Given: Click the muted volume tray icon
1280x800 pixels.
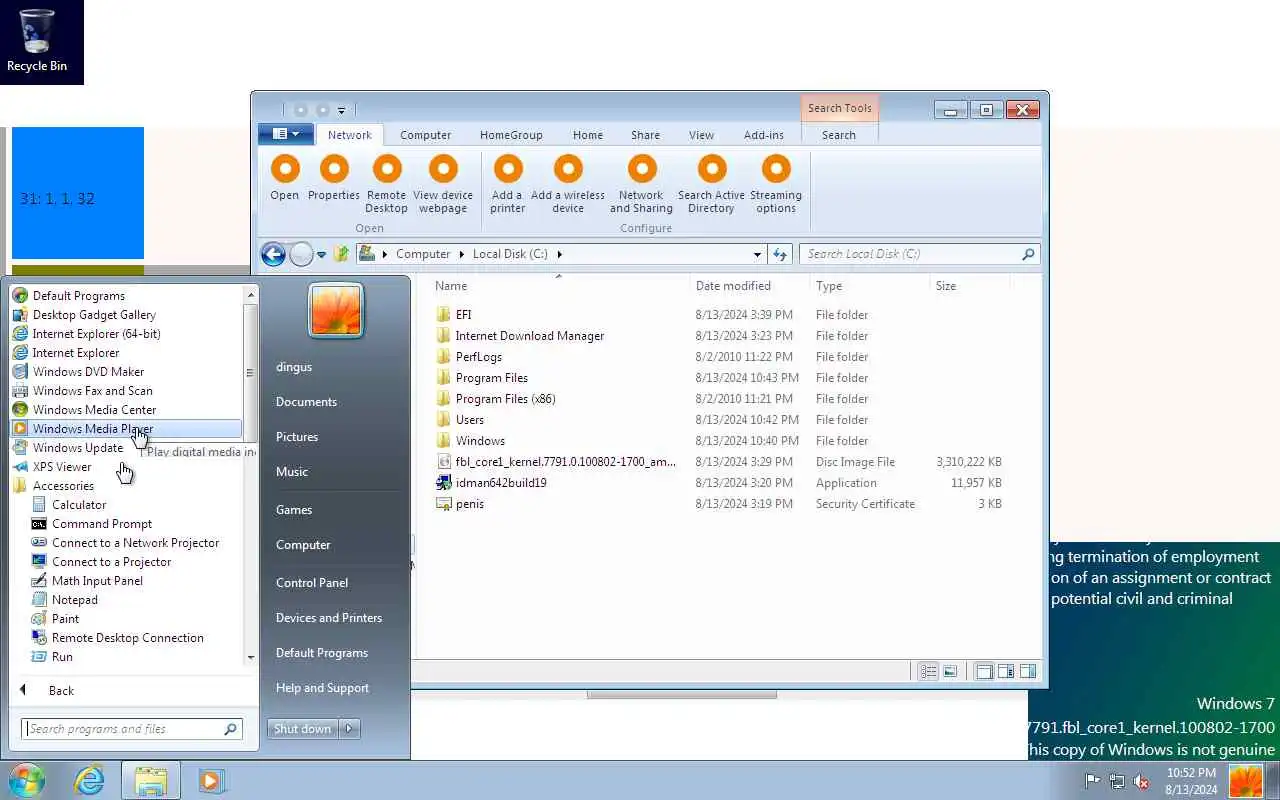Looking at the screenshot, I should click(x=1141, y=781).
